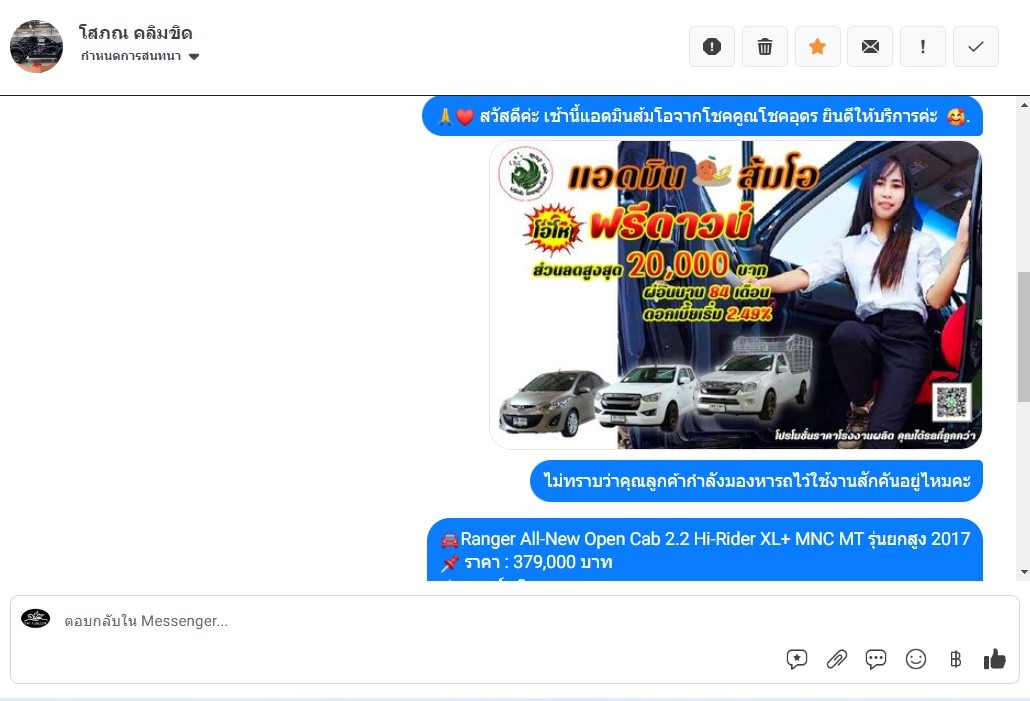Open โสภณ คลิมขิด profile picture

click(36, 46)
